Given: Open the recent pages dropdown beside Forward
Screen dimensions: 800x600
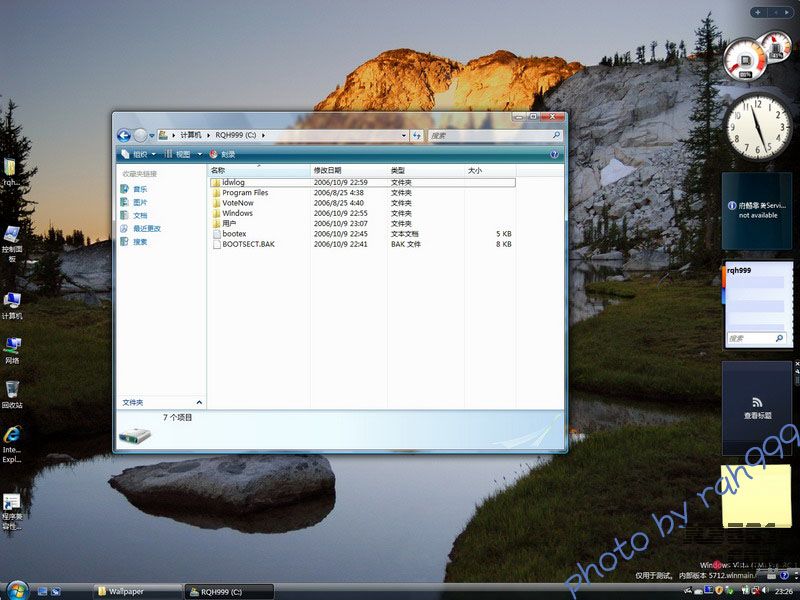Looking at the screenshot, I should click(x=152, y=136).
